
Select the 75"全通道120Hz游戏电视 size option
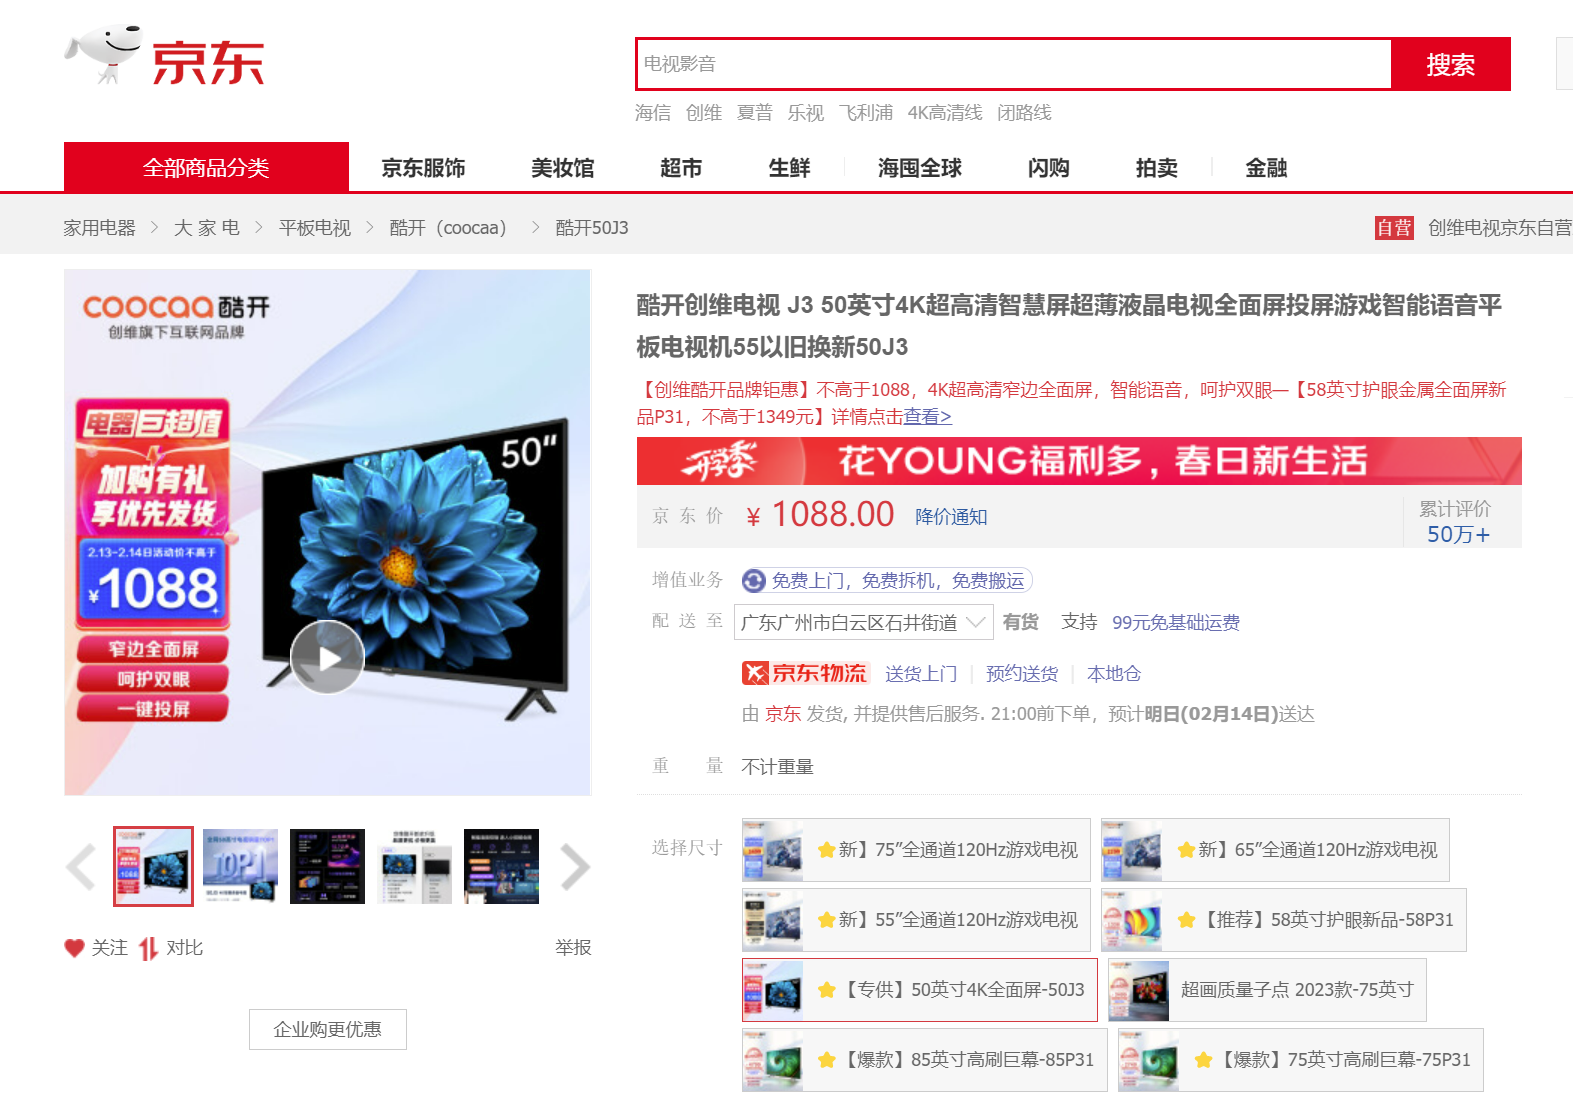pos(916,850)
